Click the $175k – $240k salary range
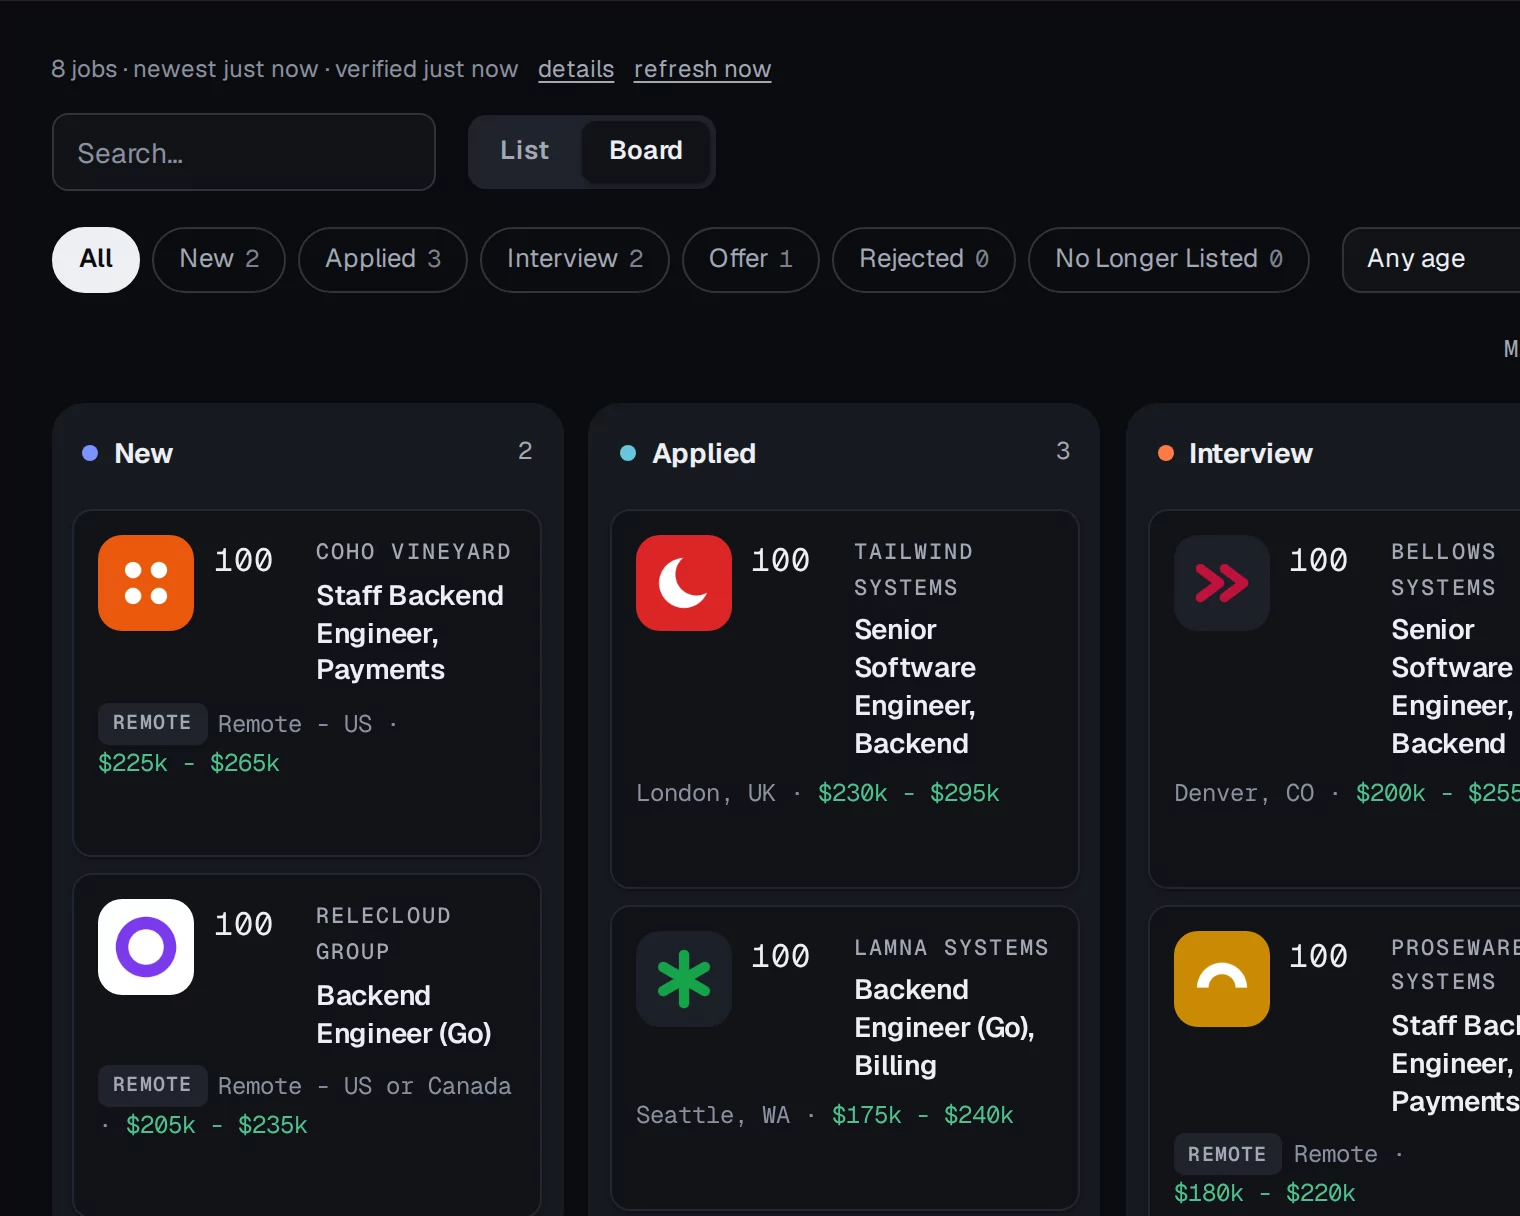The height and width of the screenshot is (1216, 1520). (x=923, y=1115)
